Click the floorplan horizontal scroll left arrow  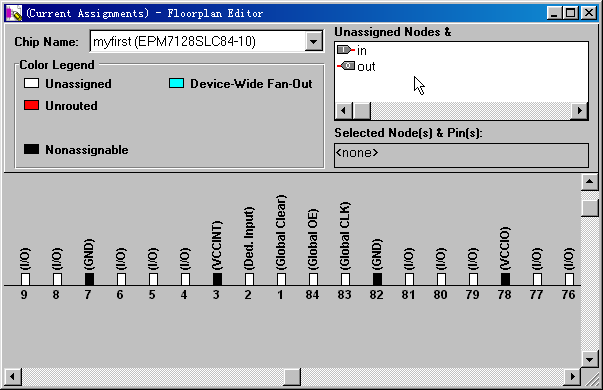coord(13,376)
